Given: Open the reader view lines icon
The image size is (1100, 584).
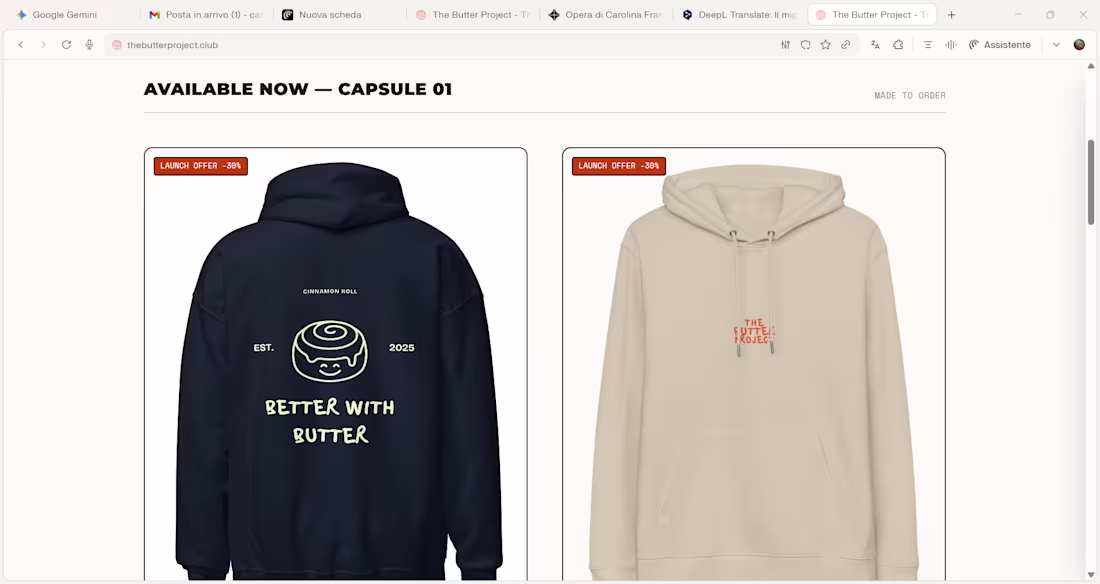Looking at the screenshot, I should [927, 44].
